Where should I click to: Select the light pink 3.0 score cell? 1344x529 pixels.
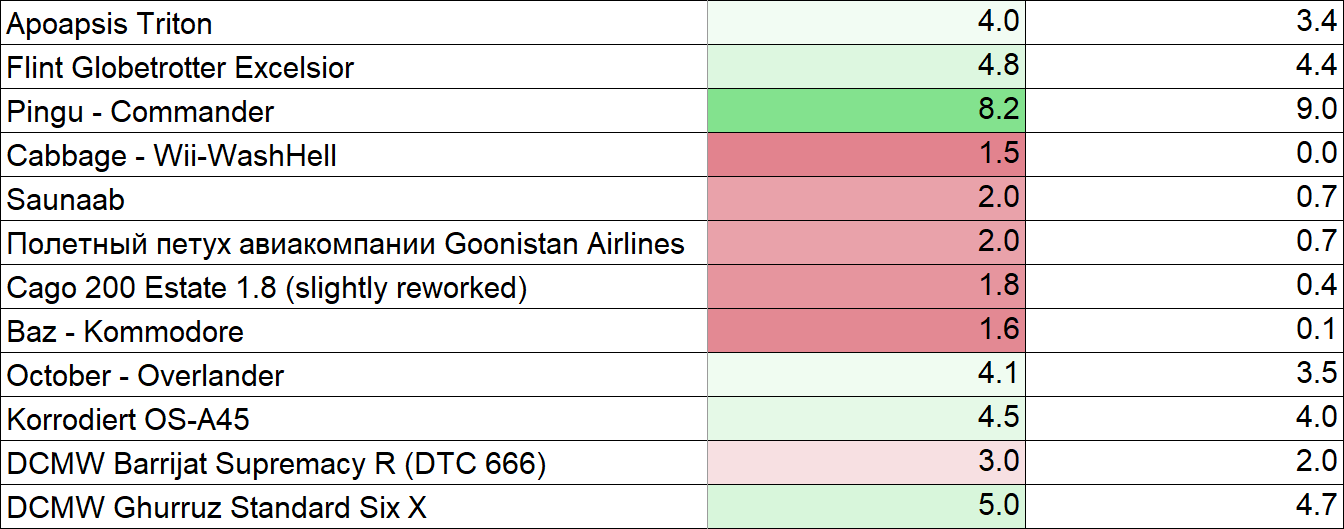tap(866, 463)
